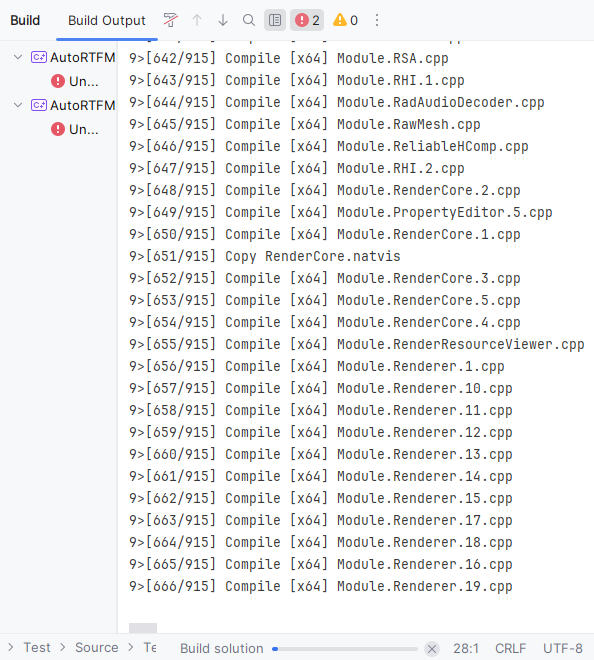Select first error item under AutoRTFM

click(x=75, y=81)
